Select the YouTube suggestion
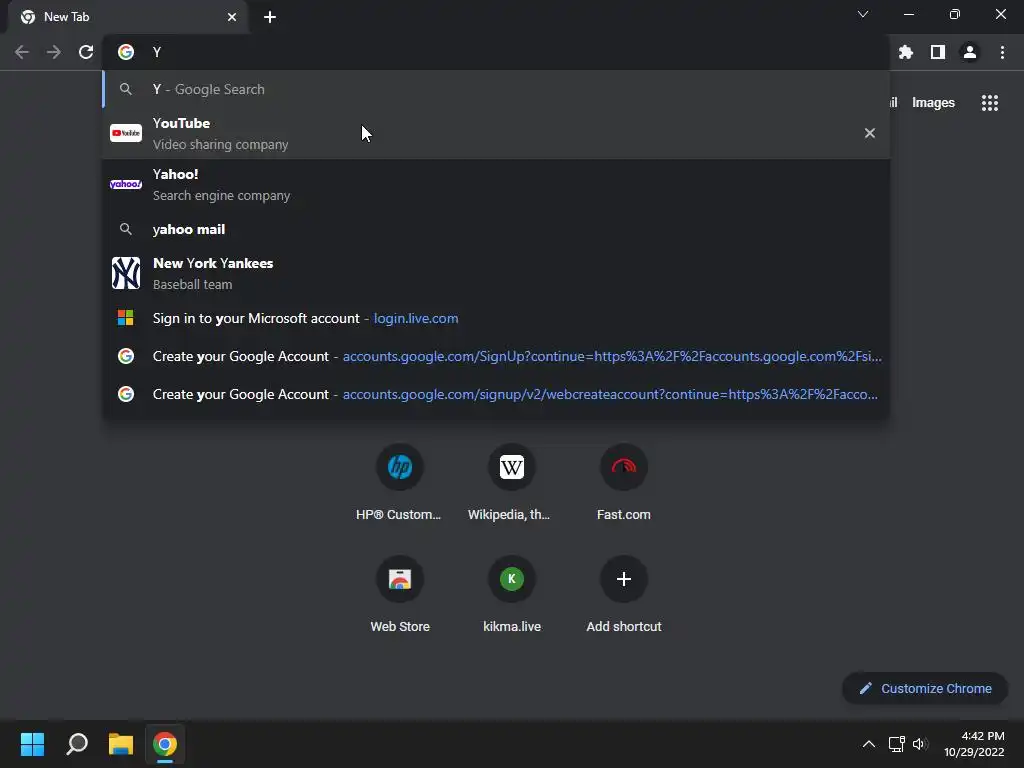 coord(496,133)
